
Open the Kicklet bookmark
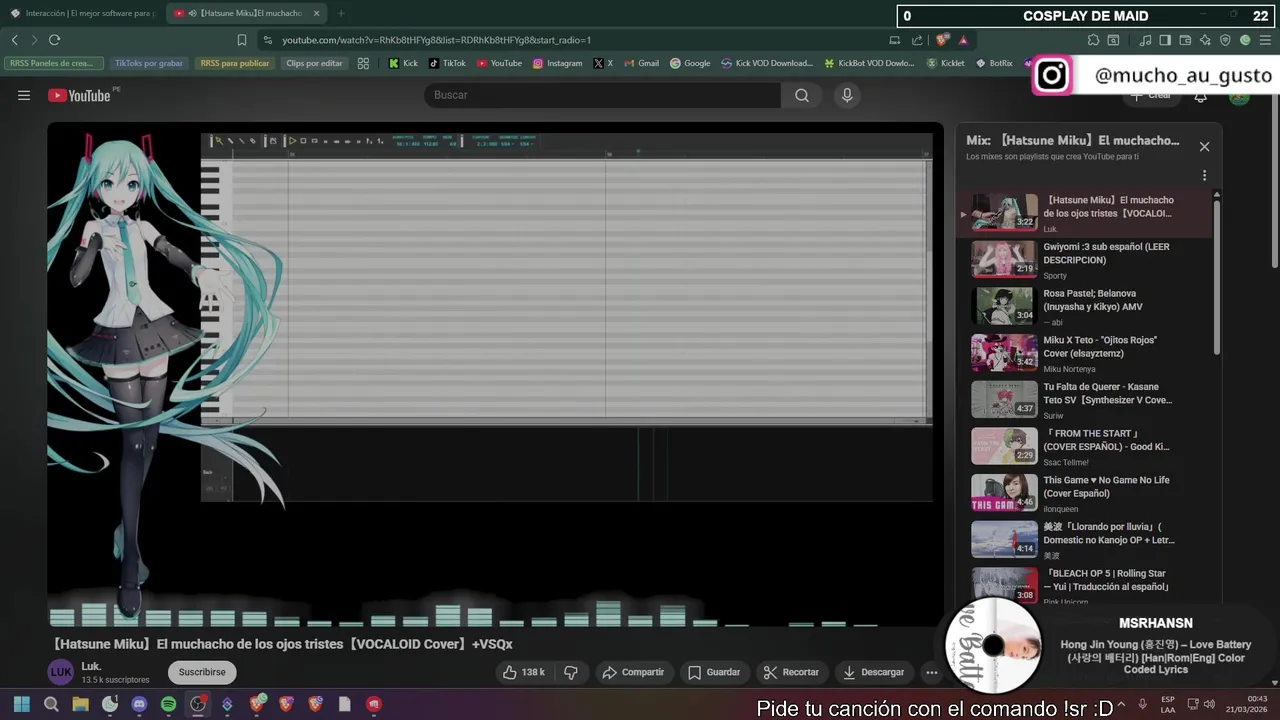coord(945,63)
